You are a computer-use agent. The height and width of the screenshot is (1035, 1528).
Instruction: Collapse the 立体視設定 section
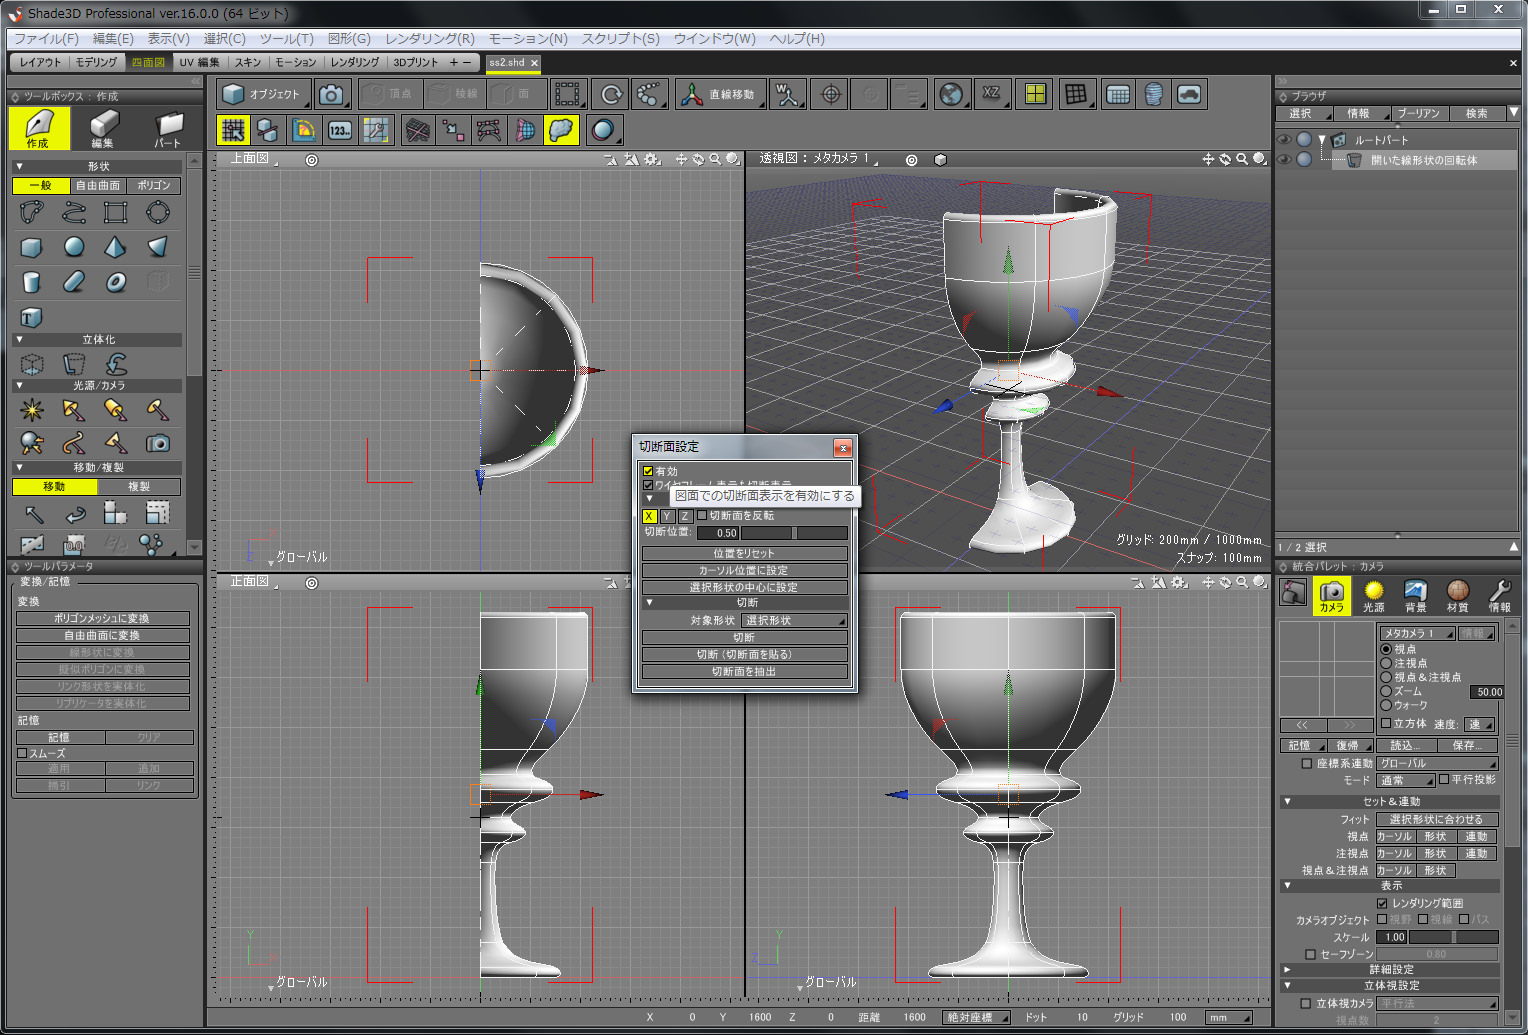(1287, 986)
